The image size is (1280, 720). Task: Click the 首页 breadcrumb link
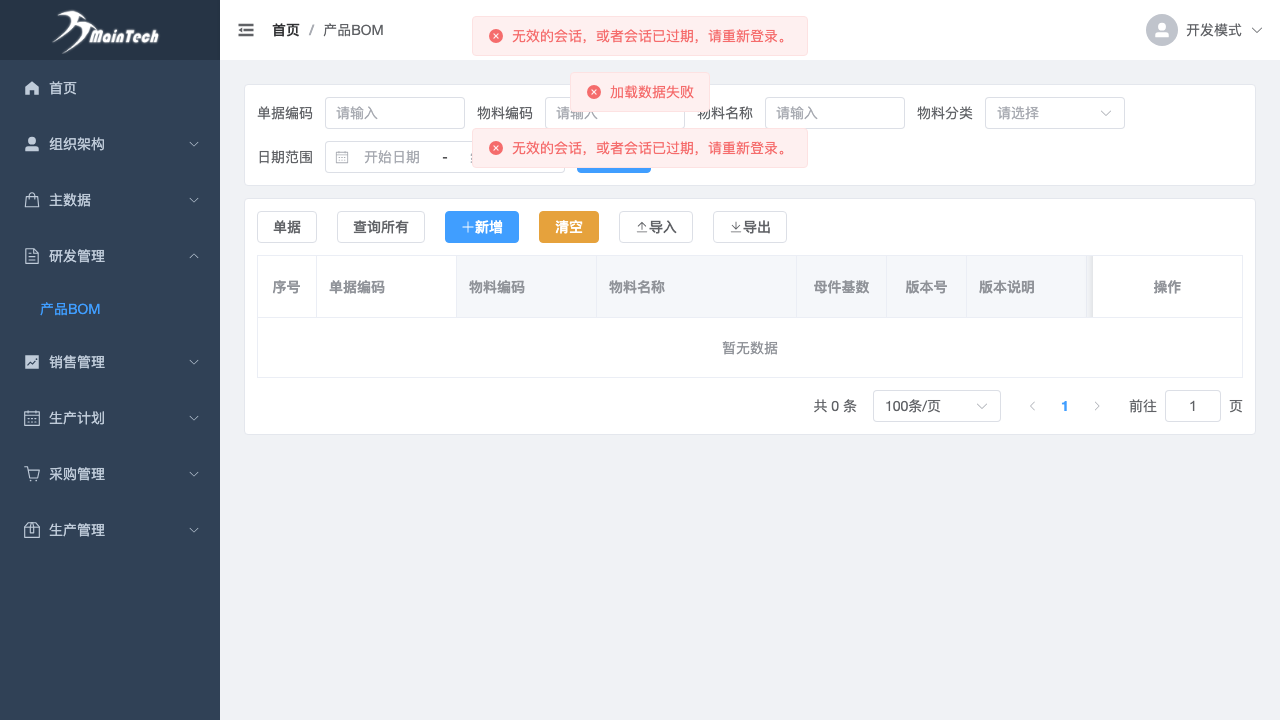285,30
